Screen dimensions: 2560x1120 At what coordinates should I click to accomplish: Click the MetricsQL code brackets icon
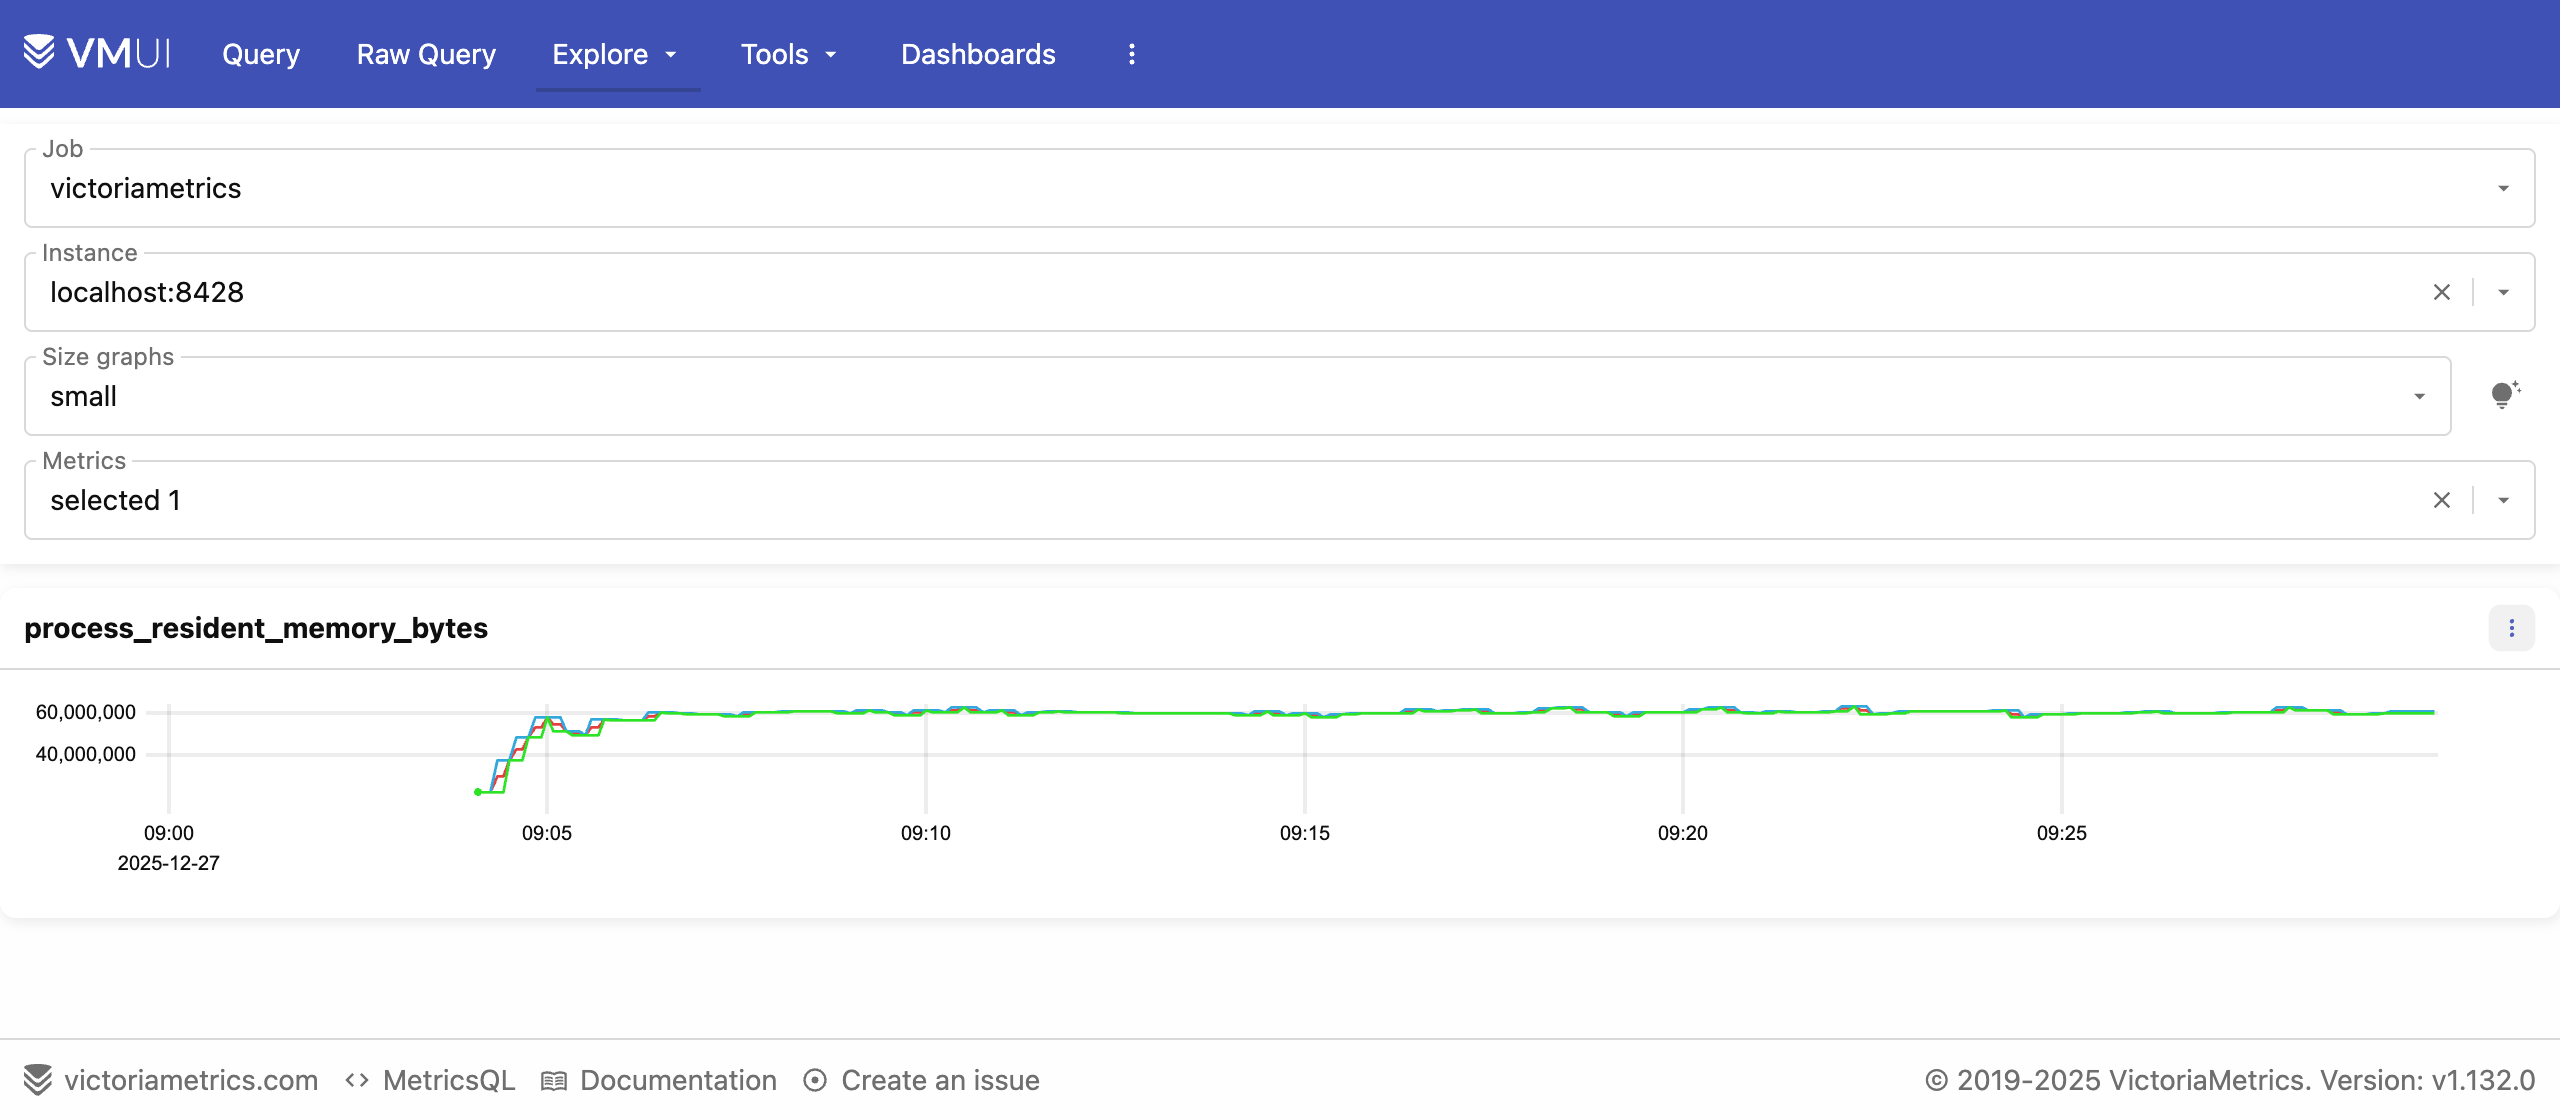[357, 1080]
